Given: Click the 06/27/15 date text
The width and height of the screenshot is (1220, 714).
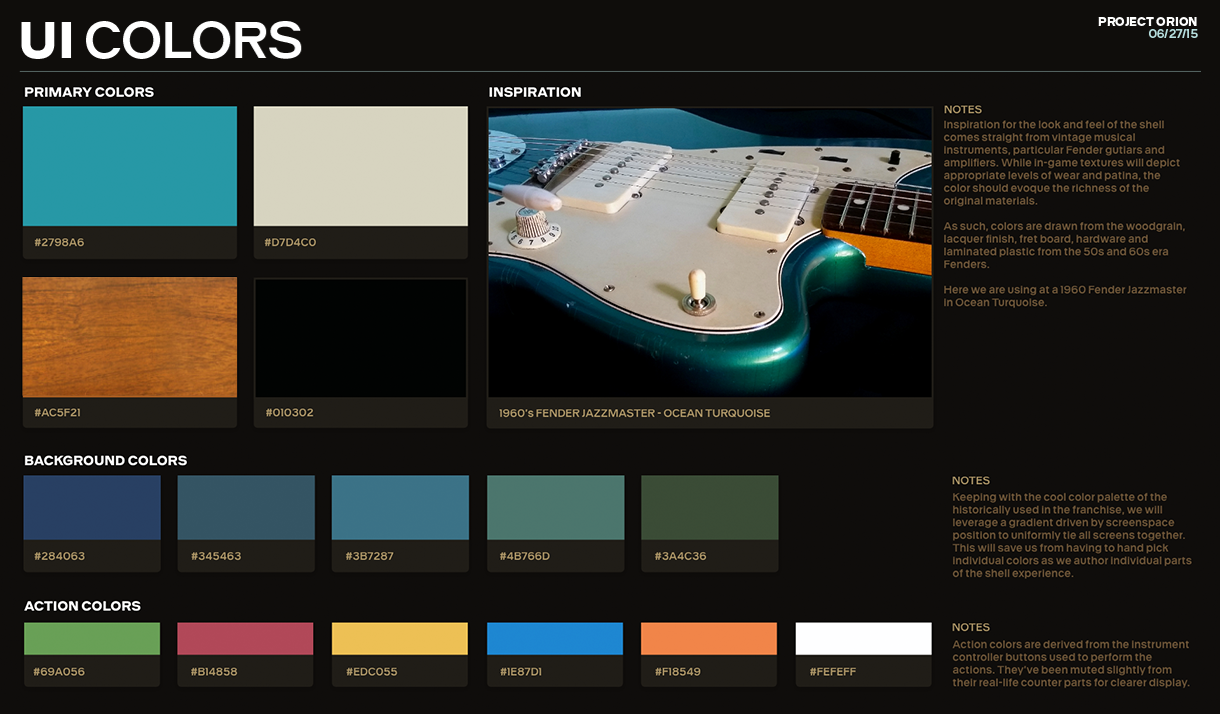Looking at the screenshot, I should point(1172,34).
